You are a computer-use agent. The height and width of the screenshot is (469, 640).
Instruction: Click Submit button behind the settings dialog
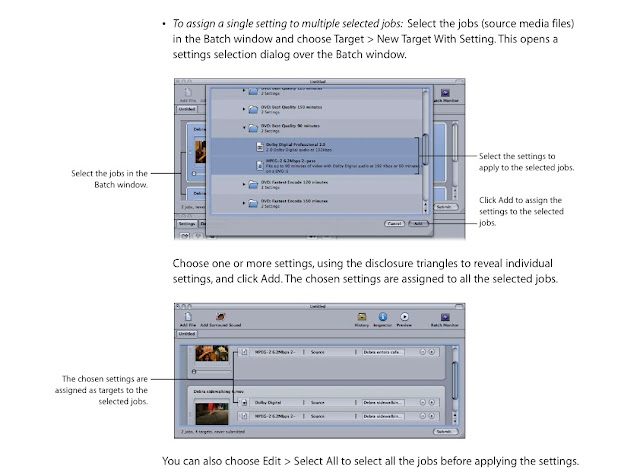coord(445,207)
